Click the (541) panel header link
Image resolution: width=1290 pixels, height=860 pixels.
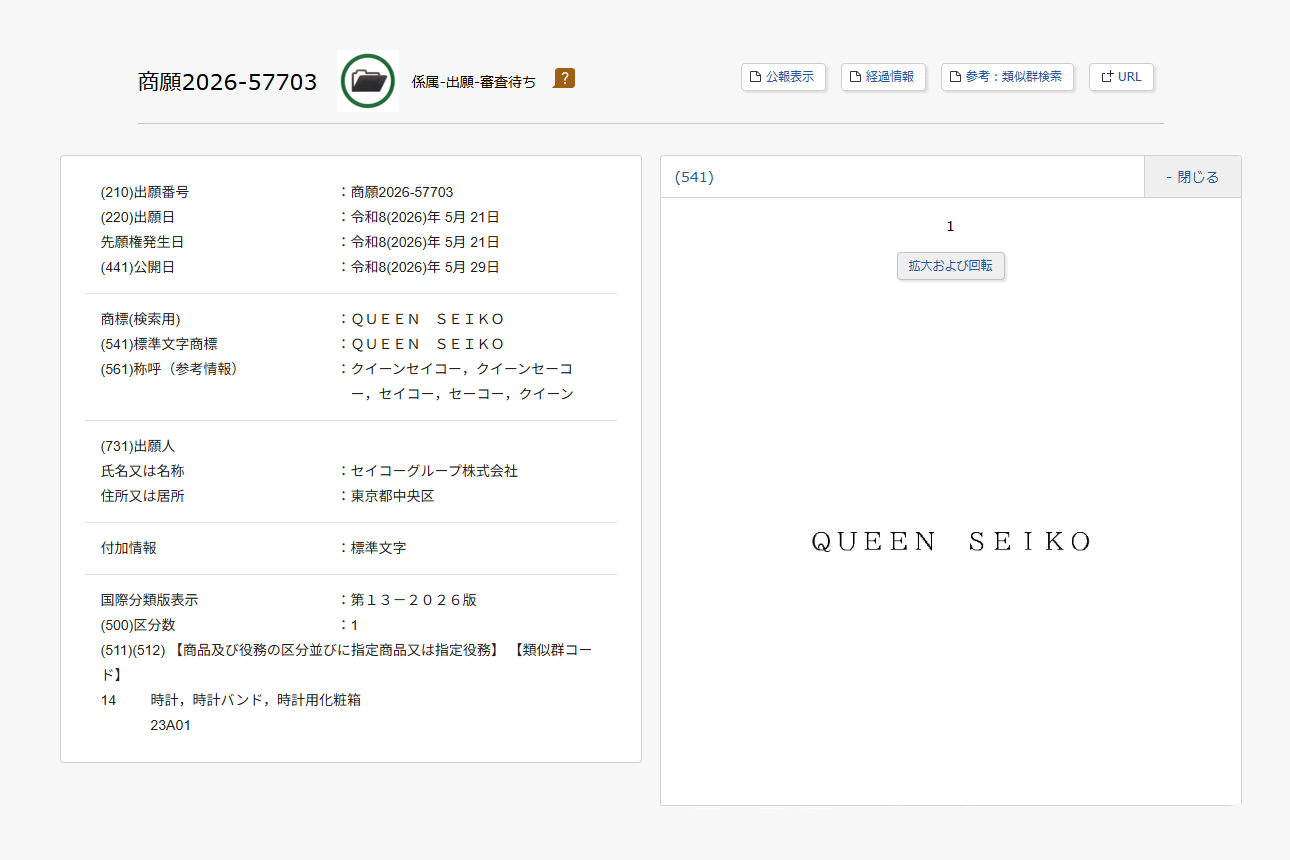pyautogui.click(x=694, y=177)
